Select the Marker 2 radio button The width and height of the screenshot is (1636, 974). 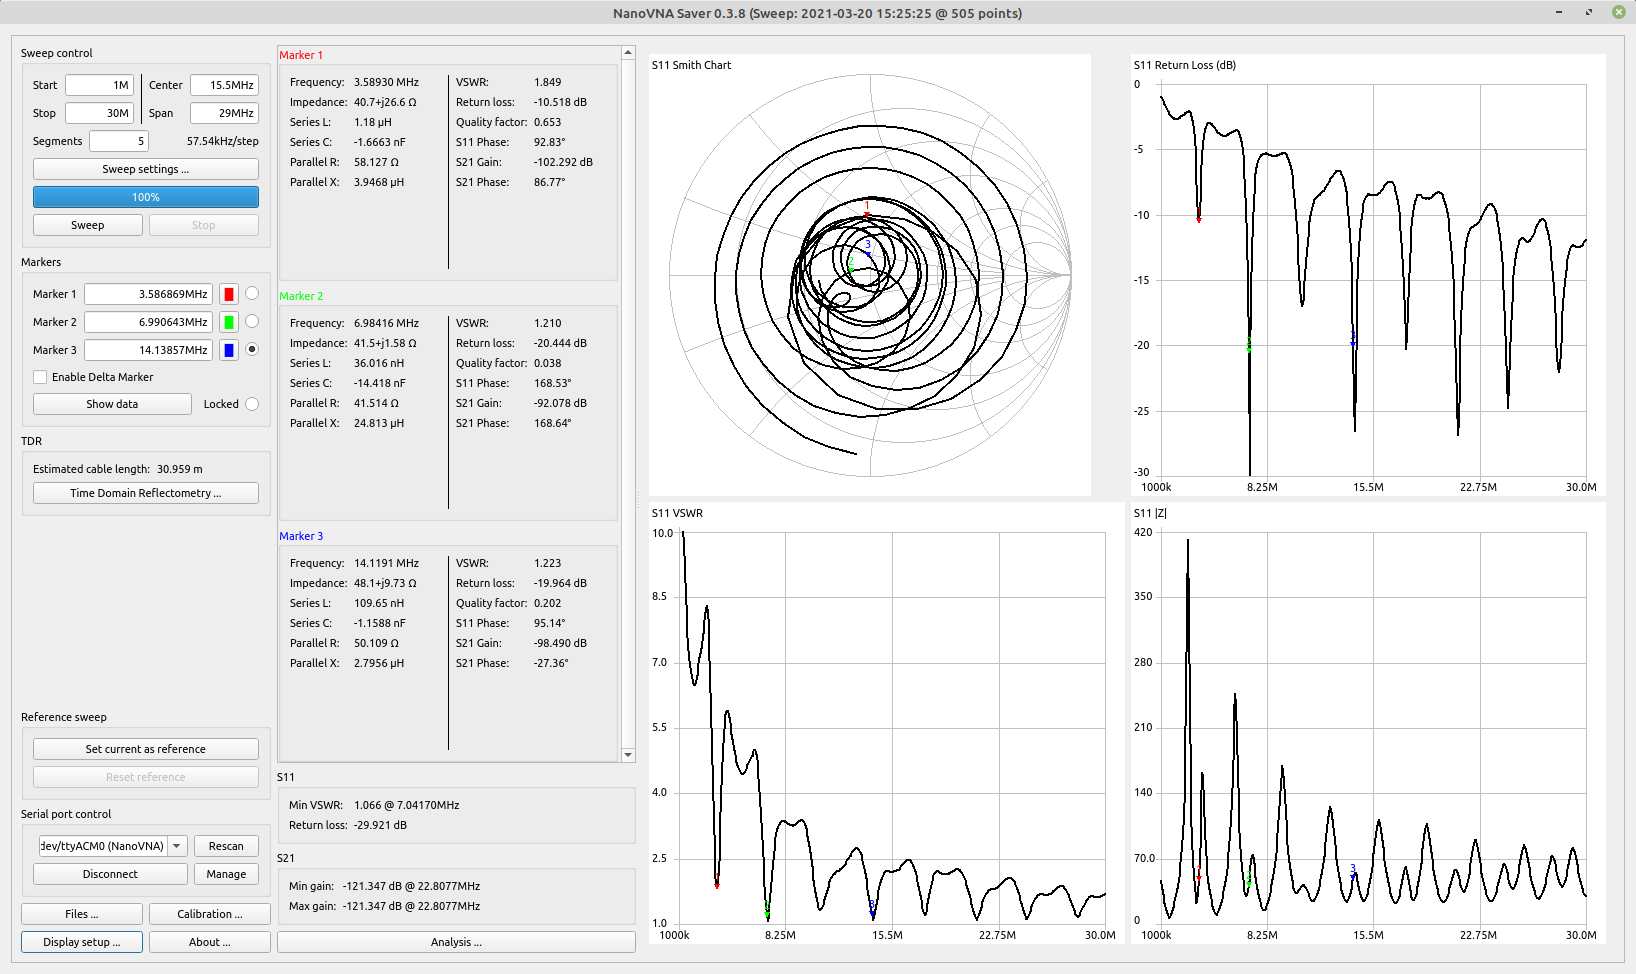pos(252,321)
